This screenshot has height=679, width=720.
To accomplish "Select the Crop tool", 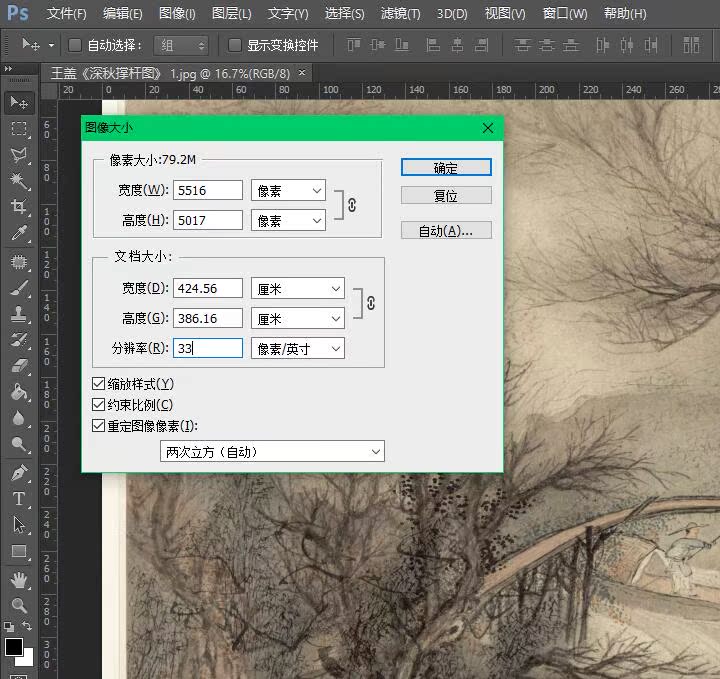I will tap(19, 207).
